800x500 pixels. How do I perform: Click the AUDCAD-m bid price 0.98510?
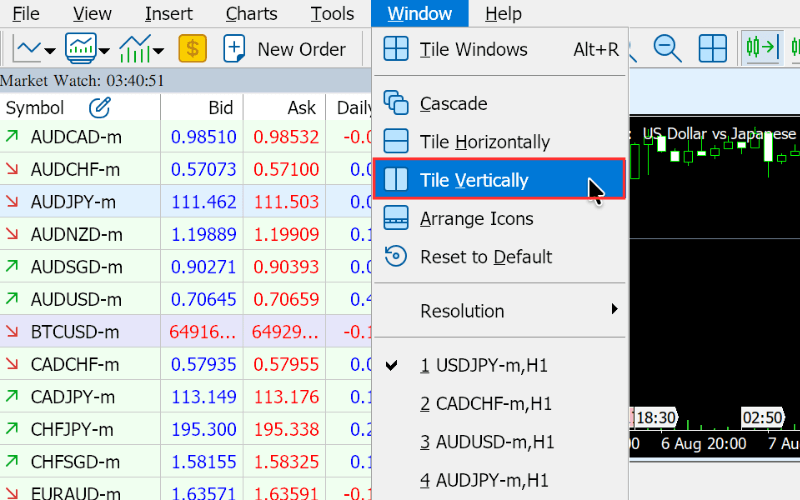click(204, 137)
